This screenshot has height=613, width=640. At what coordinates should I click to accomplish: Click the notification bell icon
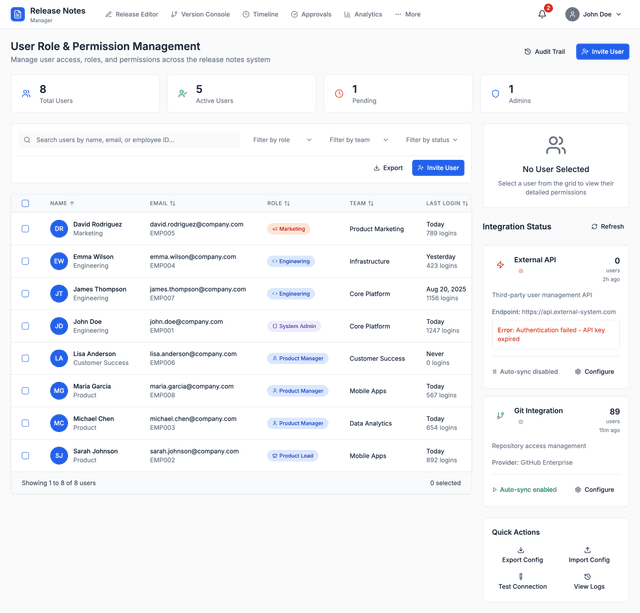point(542,14)
